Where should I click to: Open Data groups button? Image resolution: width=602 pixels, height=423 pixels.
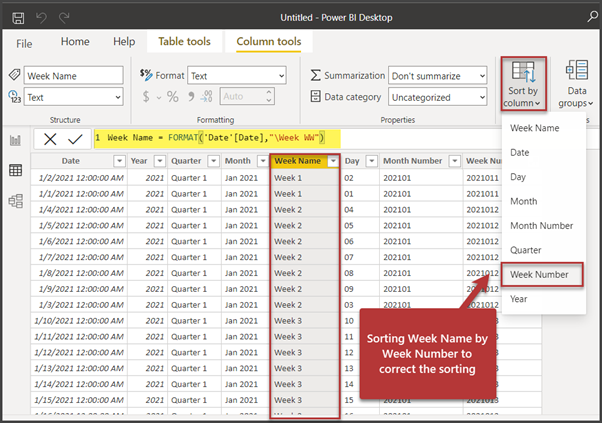(576, 84)
